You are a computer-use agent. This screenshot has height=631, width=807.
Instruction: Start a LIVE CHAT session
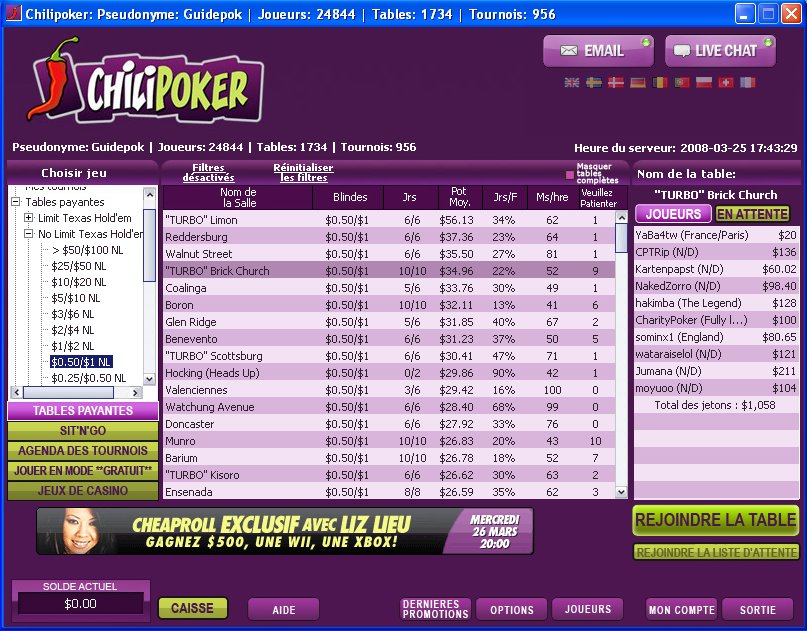click(x=720, y=50)
